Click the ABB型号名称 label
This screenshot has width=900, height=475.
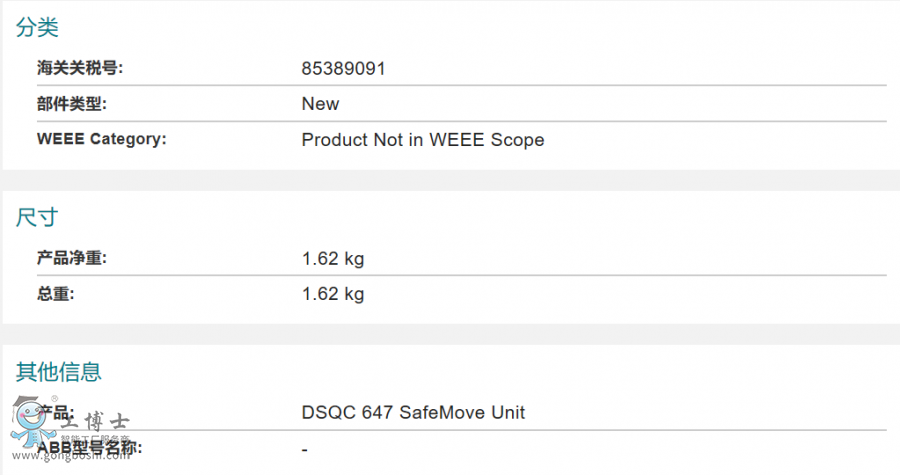click(x=95, y=448)
